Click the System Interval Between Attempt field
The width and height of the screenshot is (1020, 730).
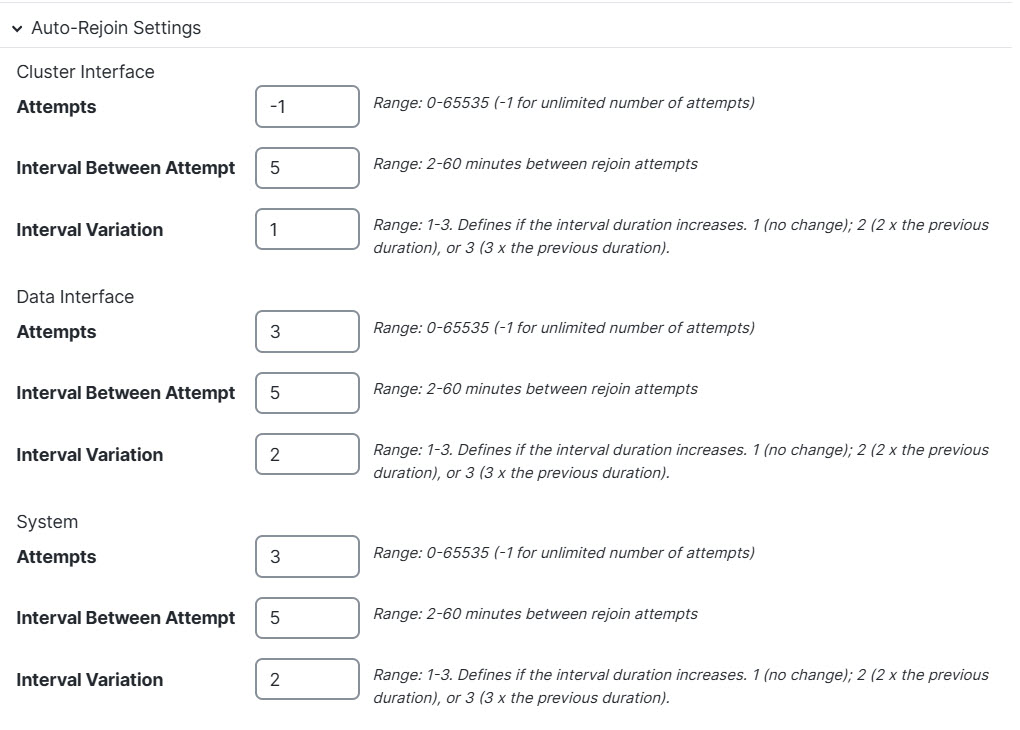click(307, 617)
